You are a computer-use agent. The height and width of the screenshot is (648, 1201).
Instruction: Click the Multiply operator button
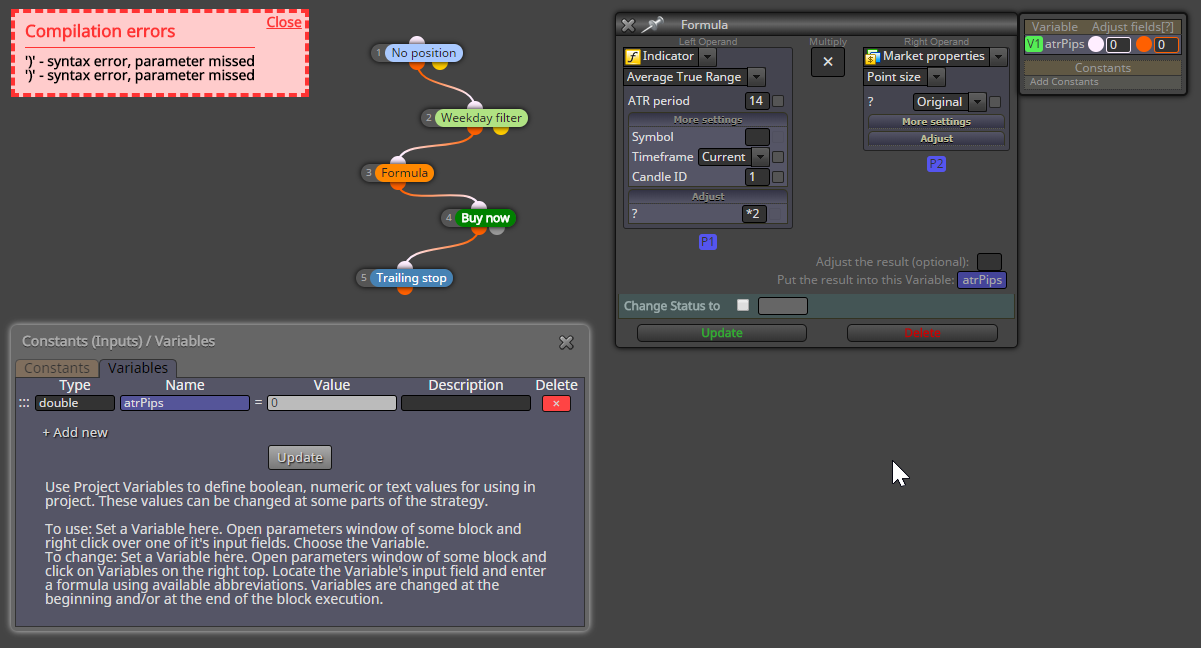828,62
